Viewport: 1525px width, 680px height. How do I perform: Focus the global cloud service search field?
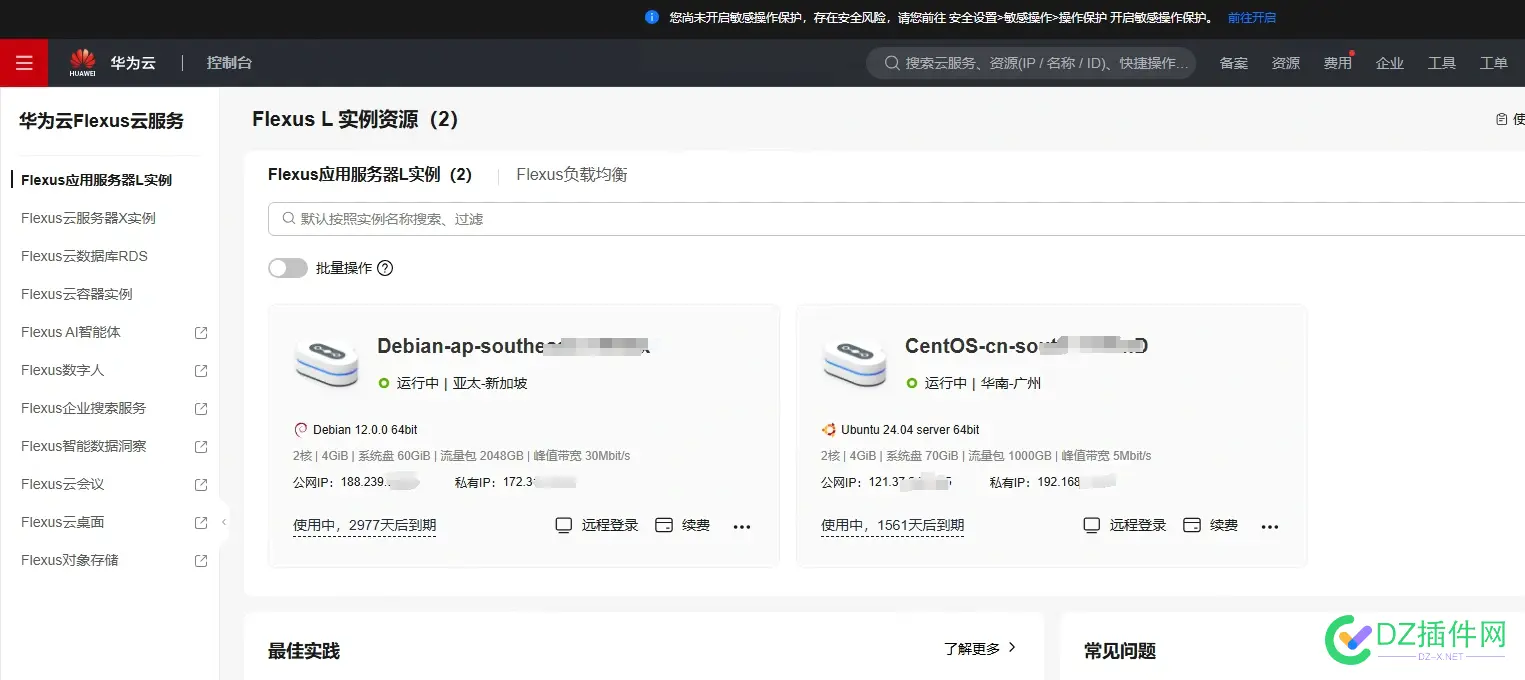(x=1031, y=63)
